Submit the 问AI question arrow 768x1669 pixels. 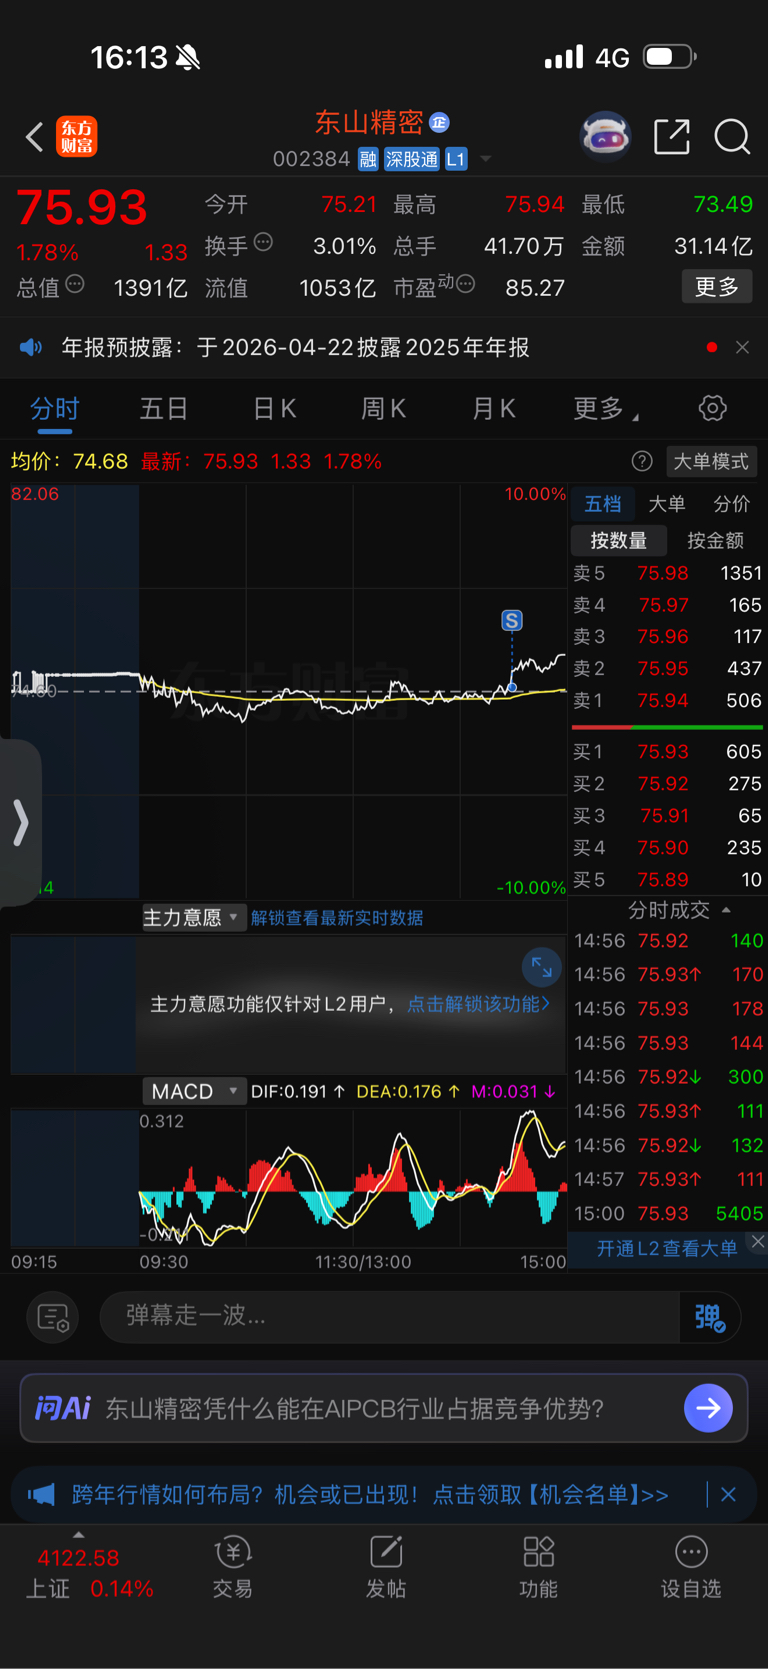tap(708, 1408)
